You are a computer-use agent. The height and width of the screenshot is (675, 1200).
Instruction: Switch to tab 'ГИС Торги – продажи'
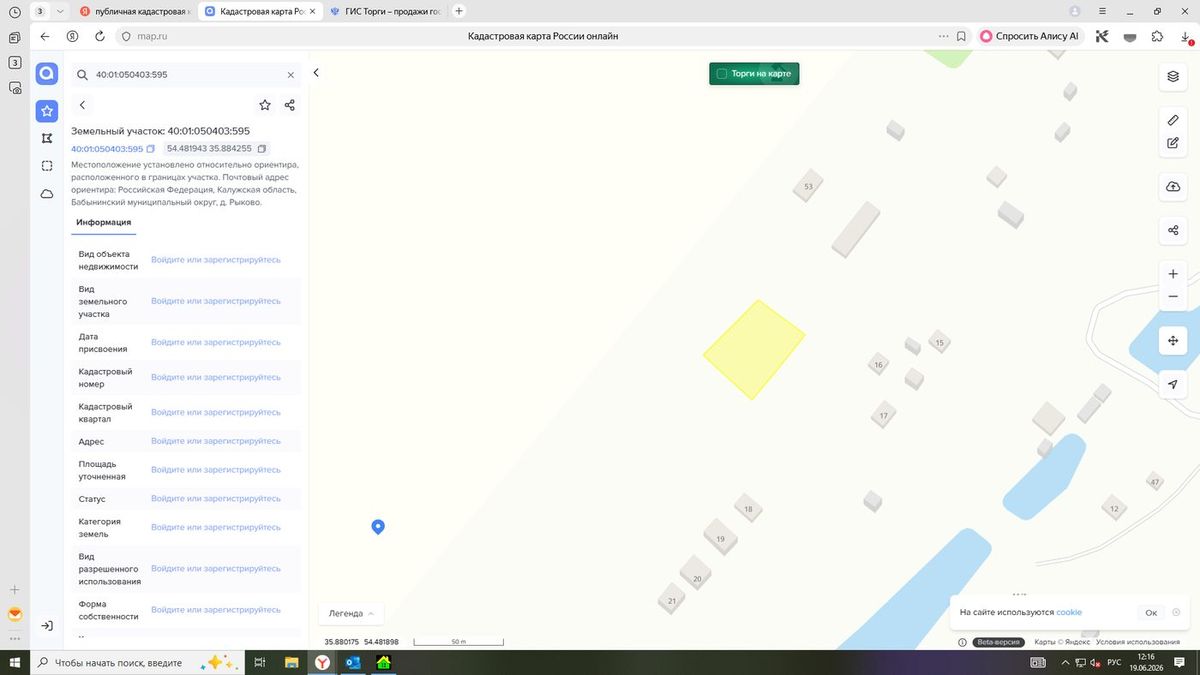click(x=385, y=10)
